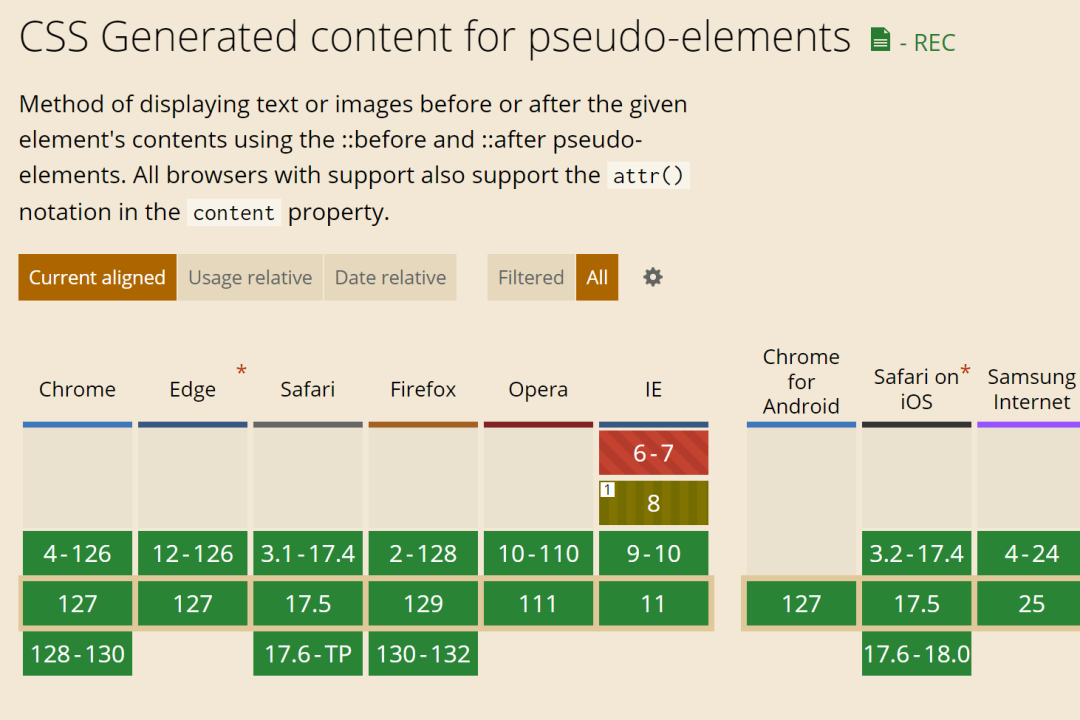Open the settings gear icon
The width and height of the screenshot is (1080, 720).
click(x=652, y=277)
